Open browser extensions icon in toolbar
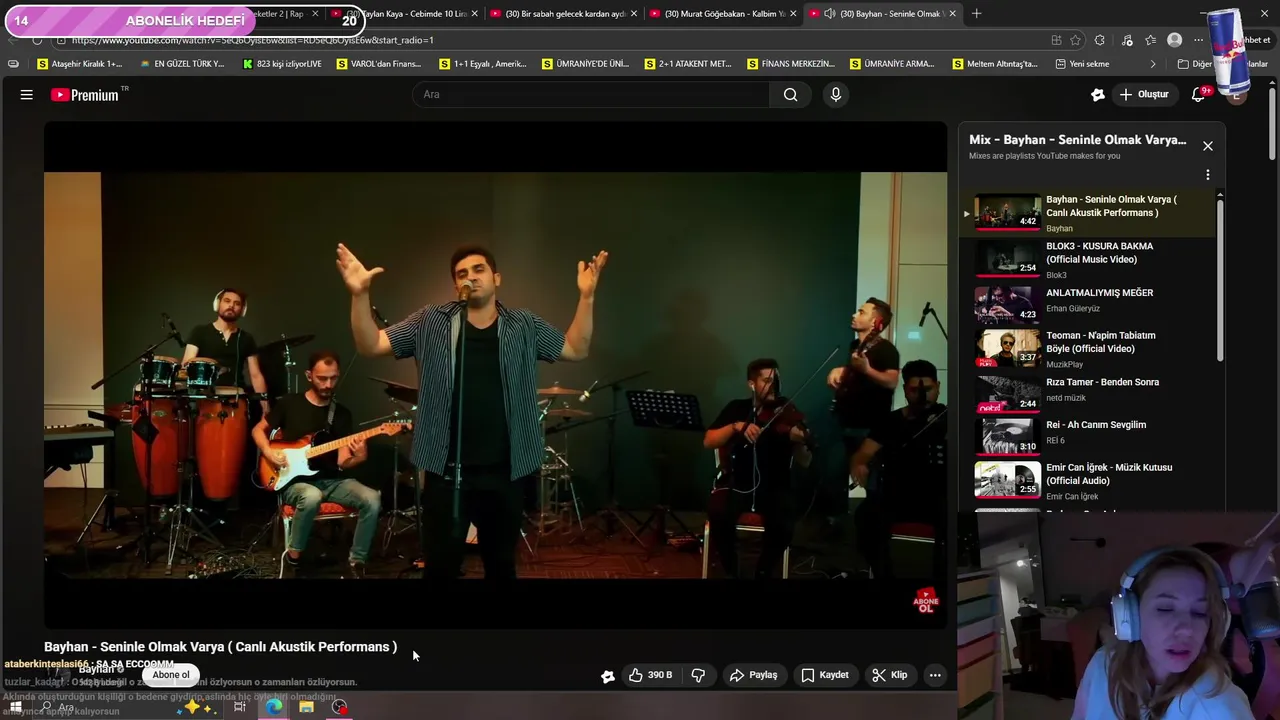The image size is (1280, 720). 1100,40
